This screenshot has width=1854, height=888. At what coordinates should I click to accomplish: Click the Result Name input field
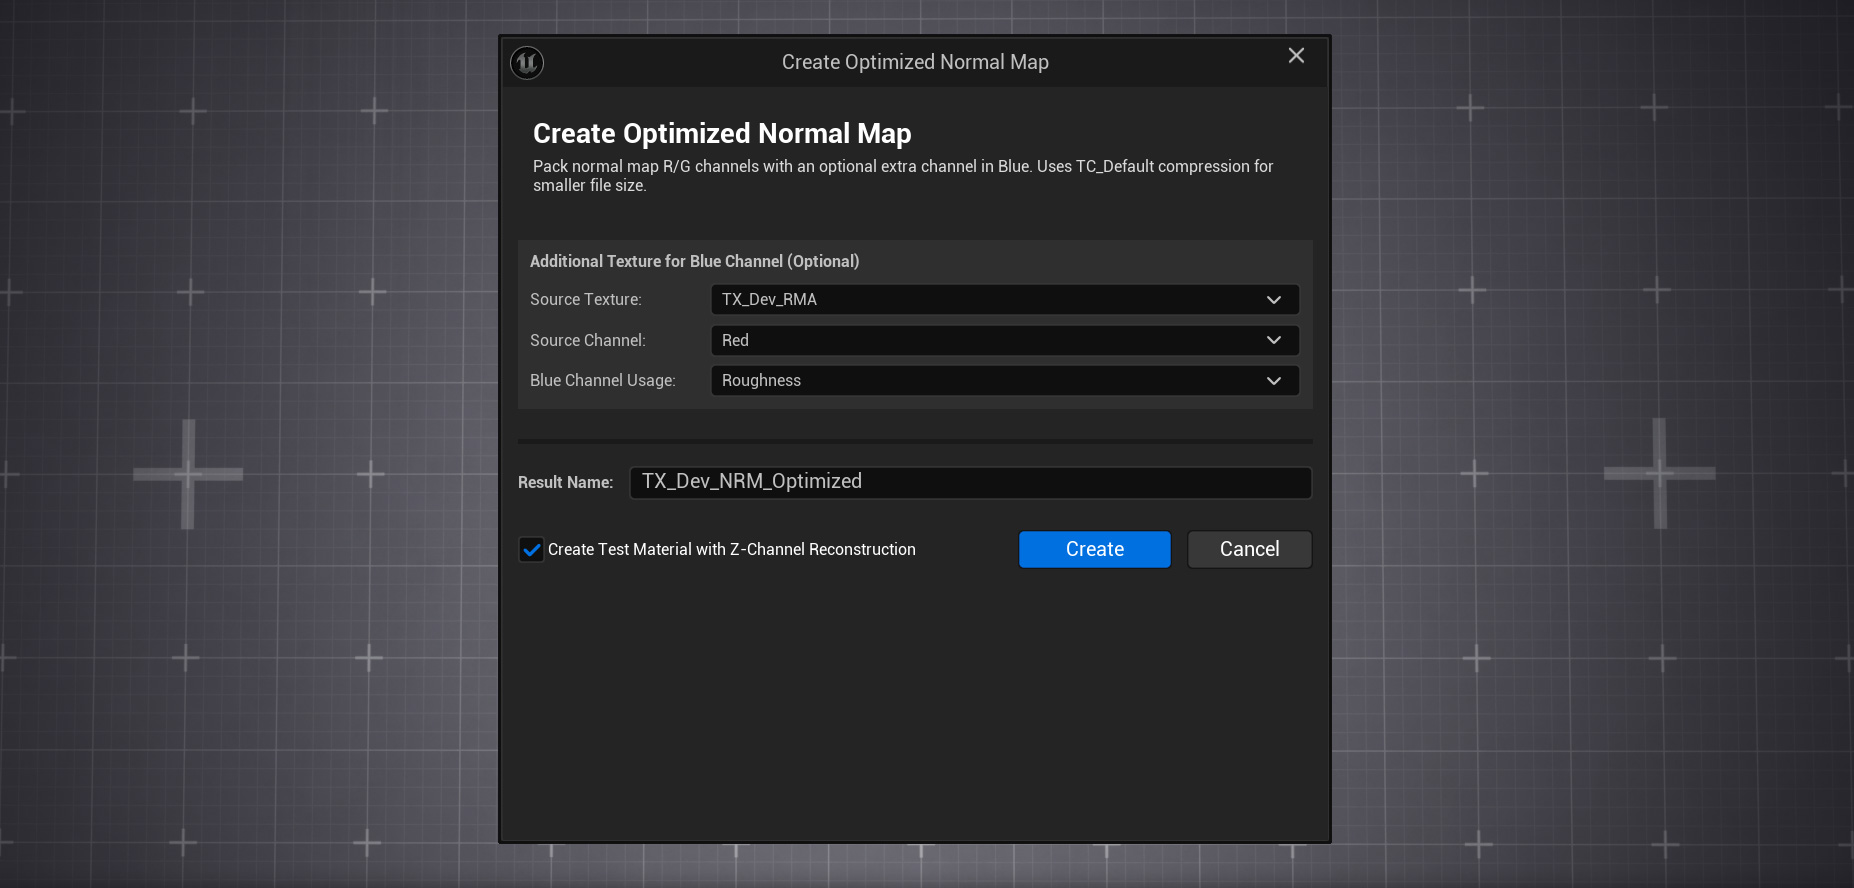coord(970,482)
